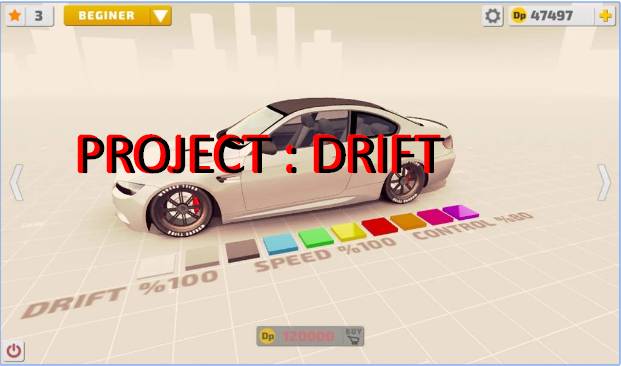Select the green paint swatch
The height and width of the screenshot is (366, 621).
coord(316,237)
